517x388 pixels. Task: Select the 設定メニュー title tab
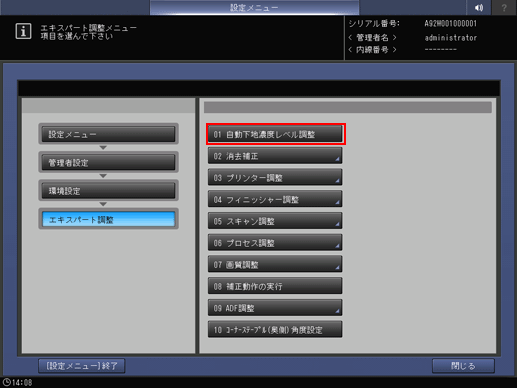pos(254,7)
